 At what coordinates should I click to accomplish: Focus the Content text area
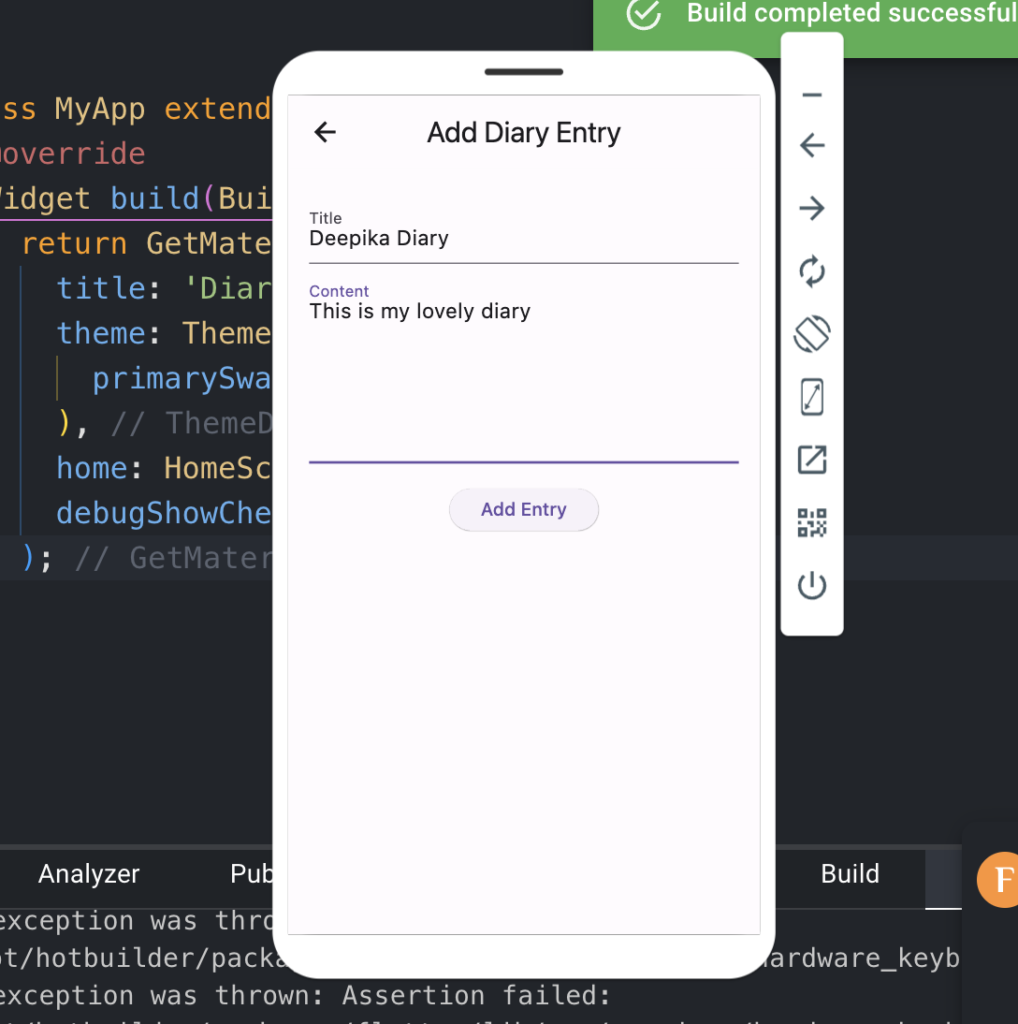(524, 372)
